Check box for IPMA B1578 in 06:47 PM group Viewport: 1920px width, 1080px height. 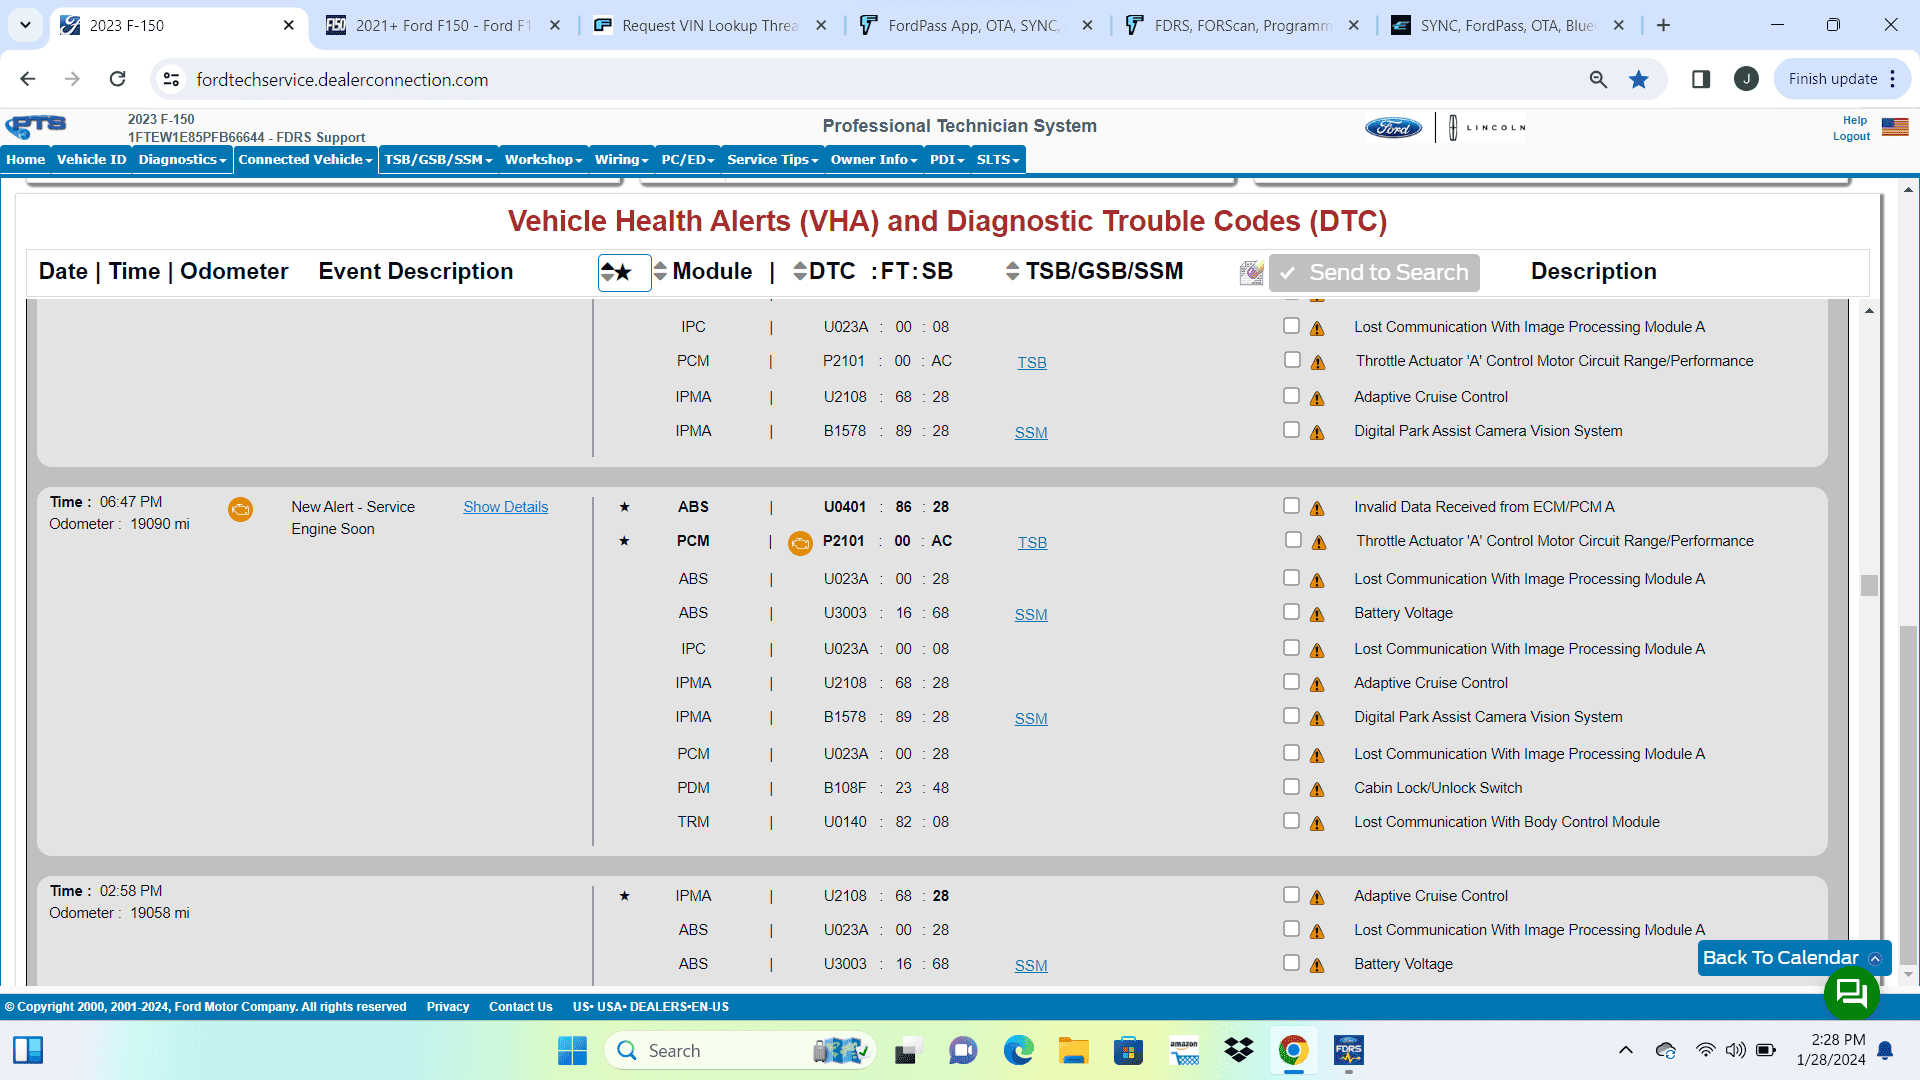point(1291,716)
